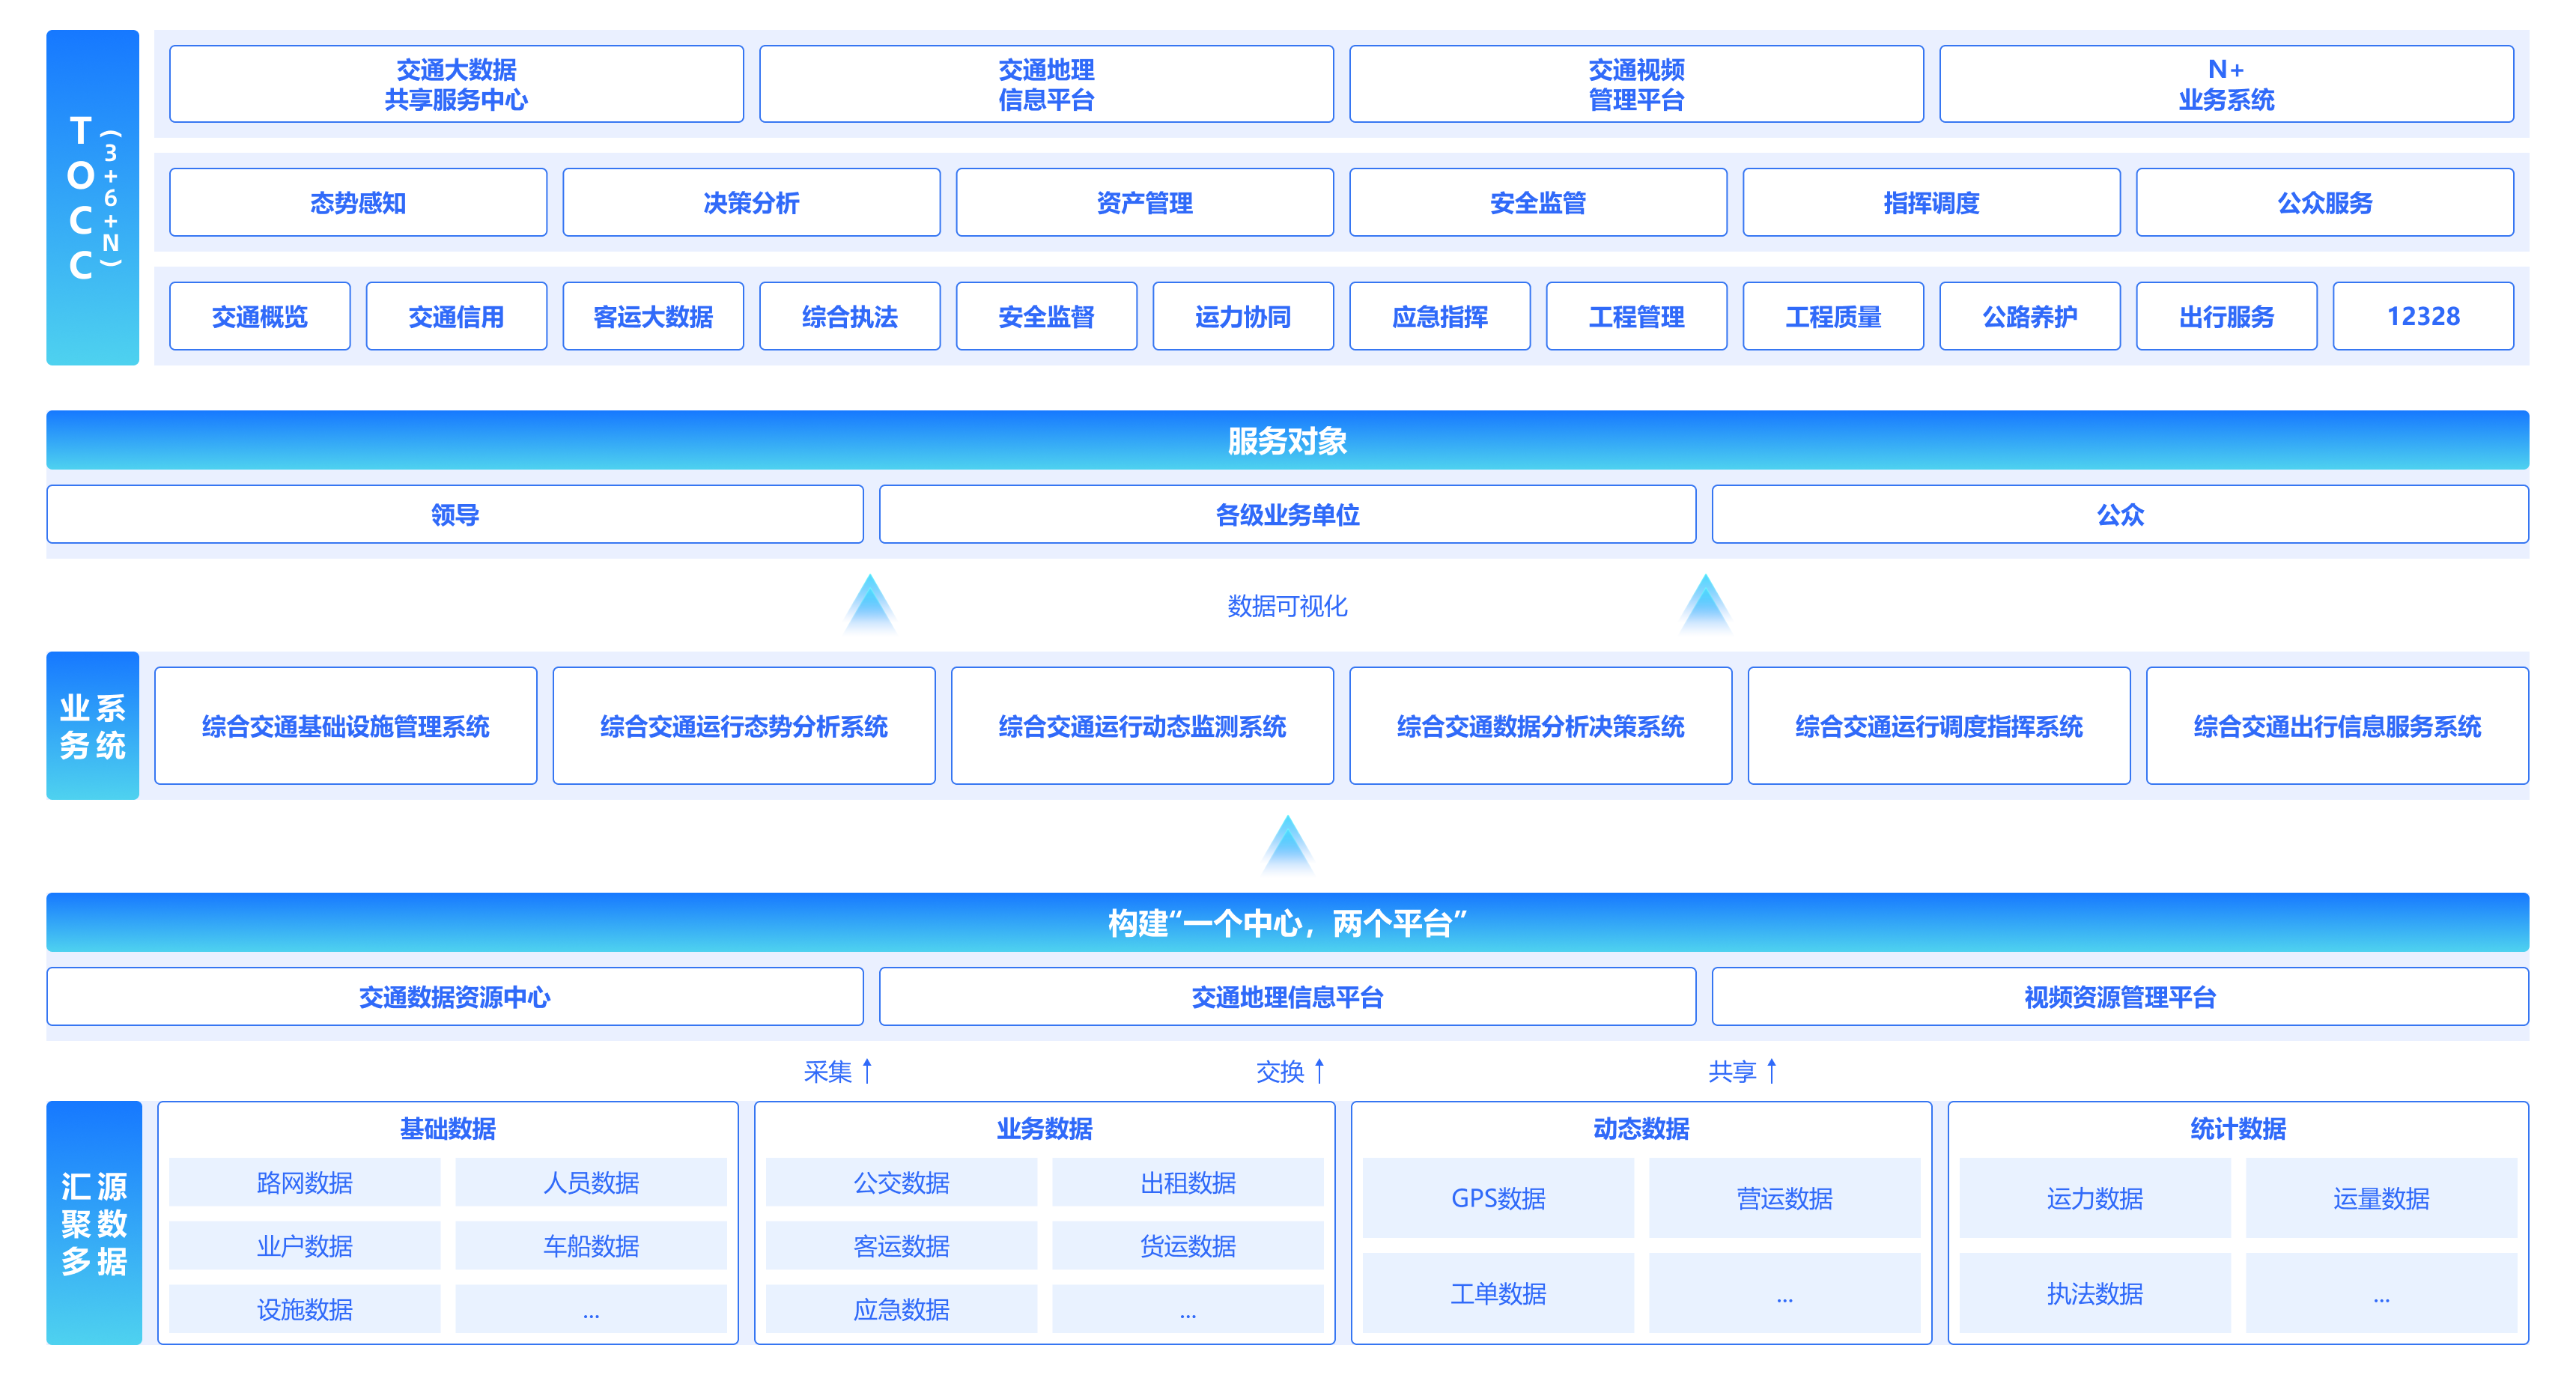Screen dimensions: 2576x1375
Task: Select the 执法数据 cell
Action: coord(2094,1294)
